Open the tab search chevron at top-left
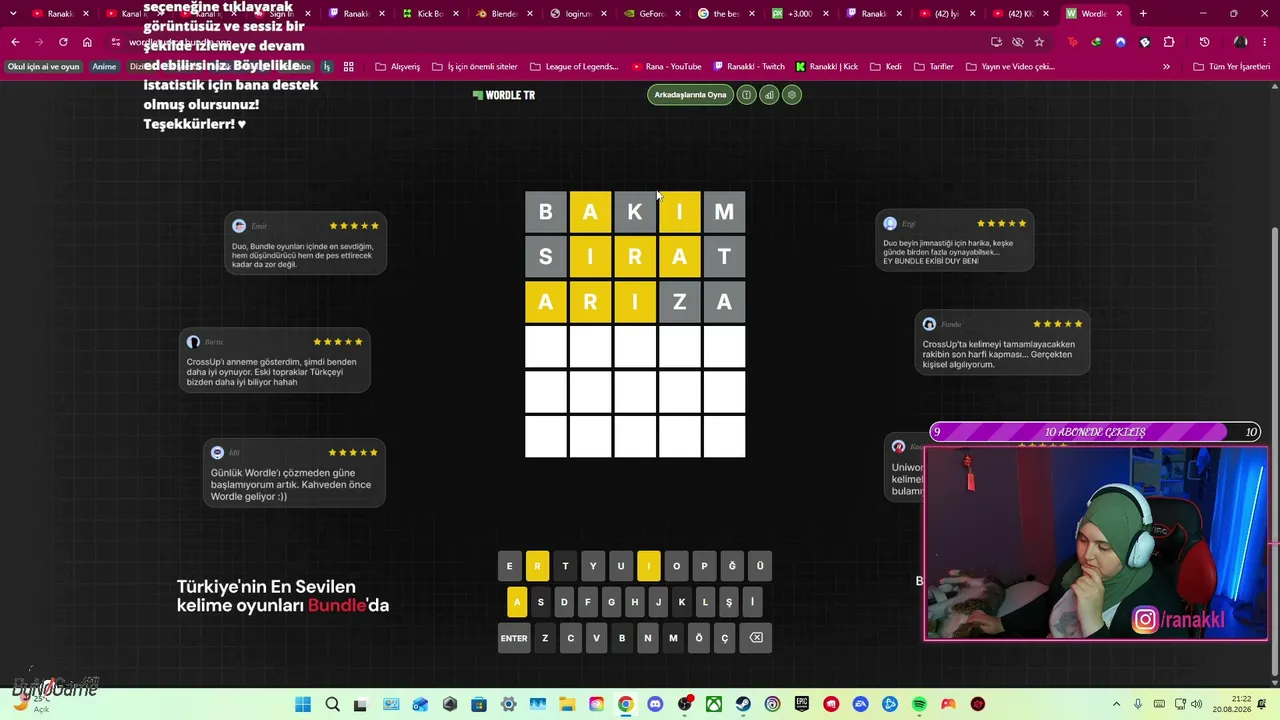 pos(13,14)
